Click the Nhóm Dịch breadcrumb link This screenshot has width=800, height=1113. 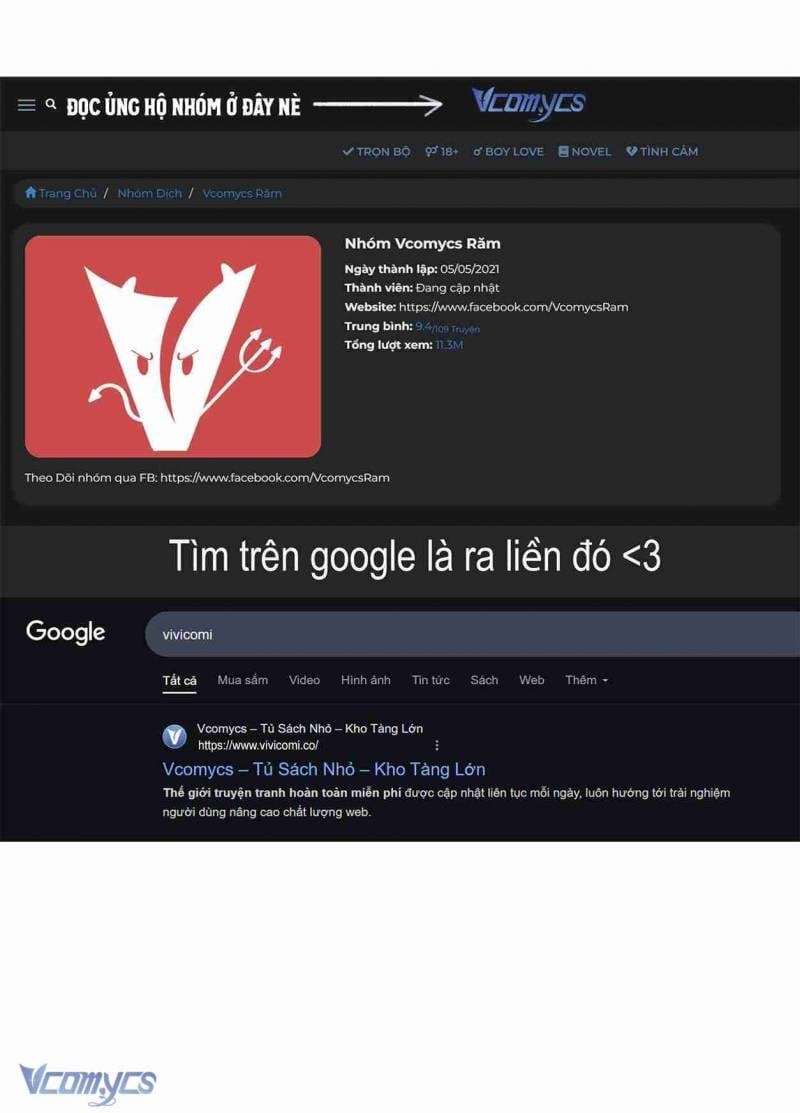pyautogui.click(x=150, y=193)
